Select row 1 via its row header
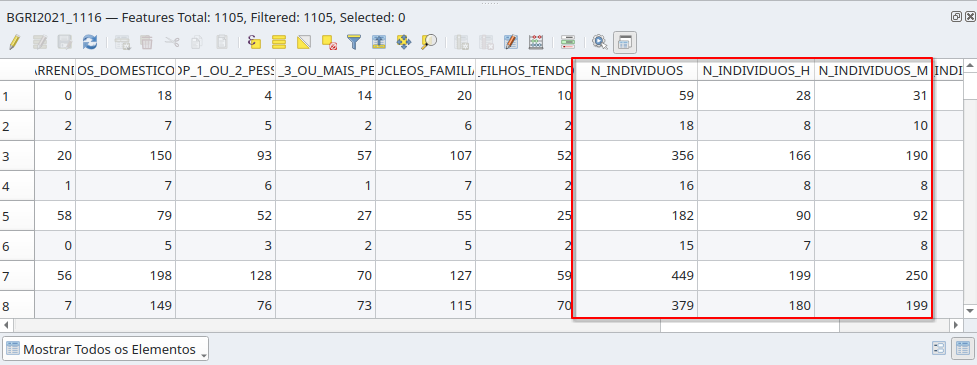977x365 pixels. [x=17, y=97]
